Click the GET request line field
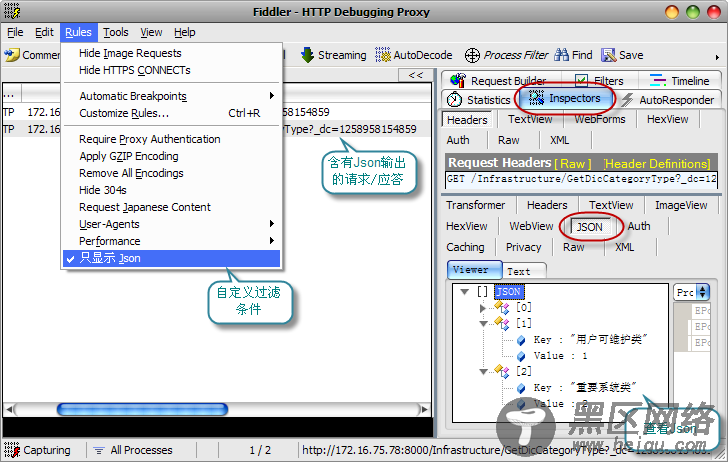 (x=581, y=179)
